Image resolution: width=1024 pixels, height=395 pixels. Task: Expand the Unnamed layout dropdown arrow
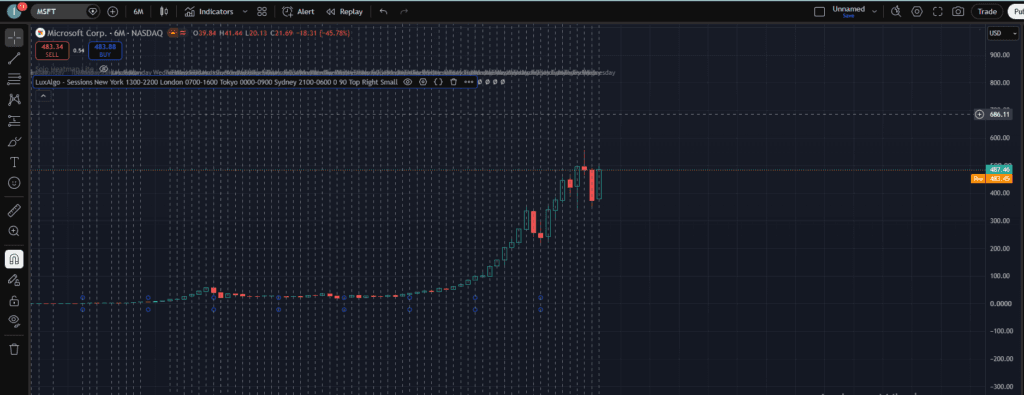pyautogui.click(x=874, y=11)
